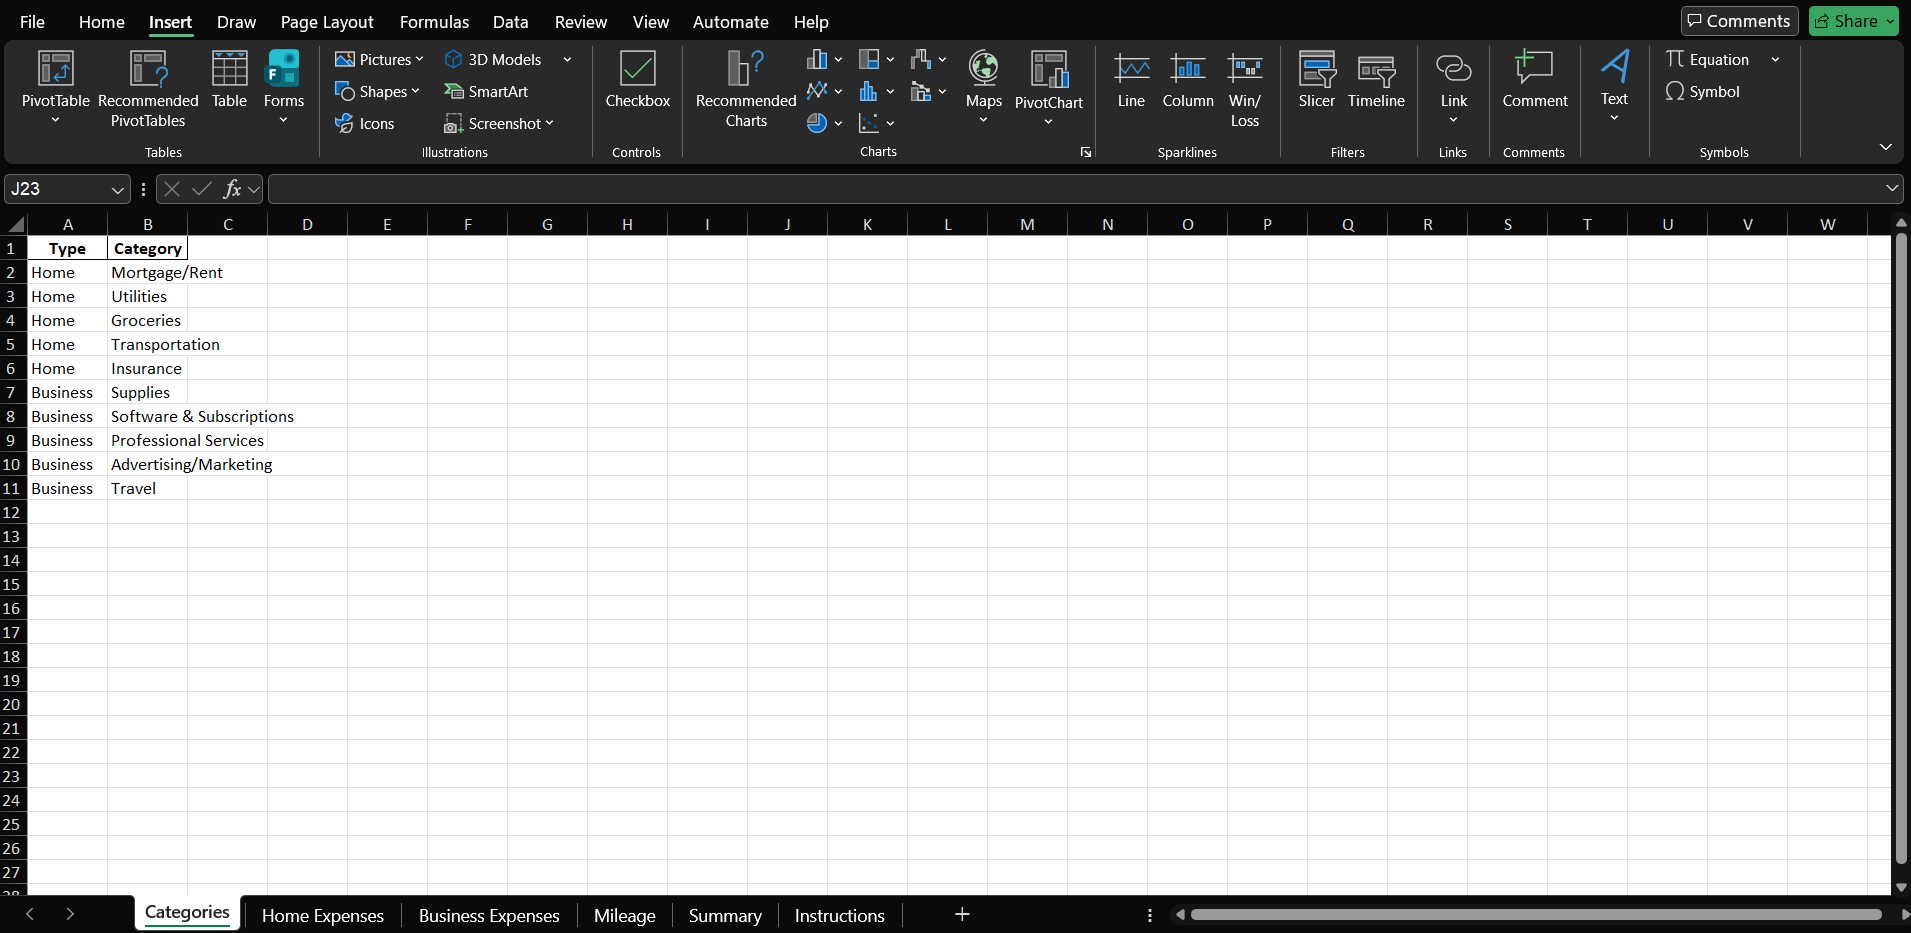Open the Name Box dropdown
This screenshot has width=1911, height=933.
pyautogui.click(x=117, y=188)
